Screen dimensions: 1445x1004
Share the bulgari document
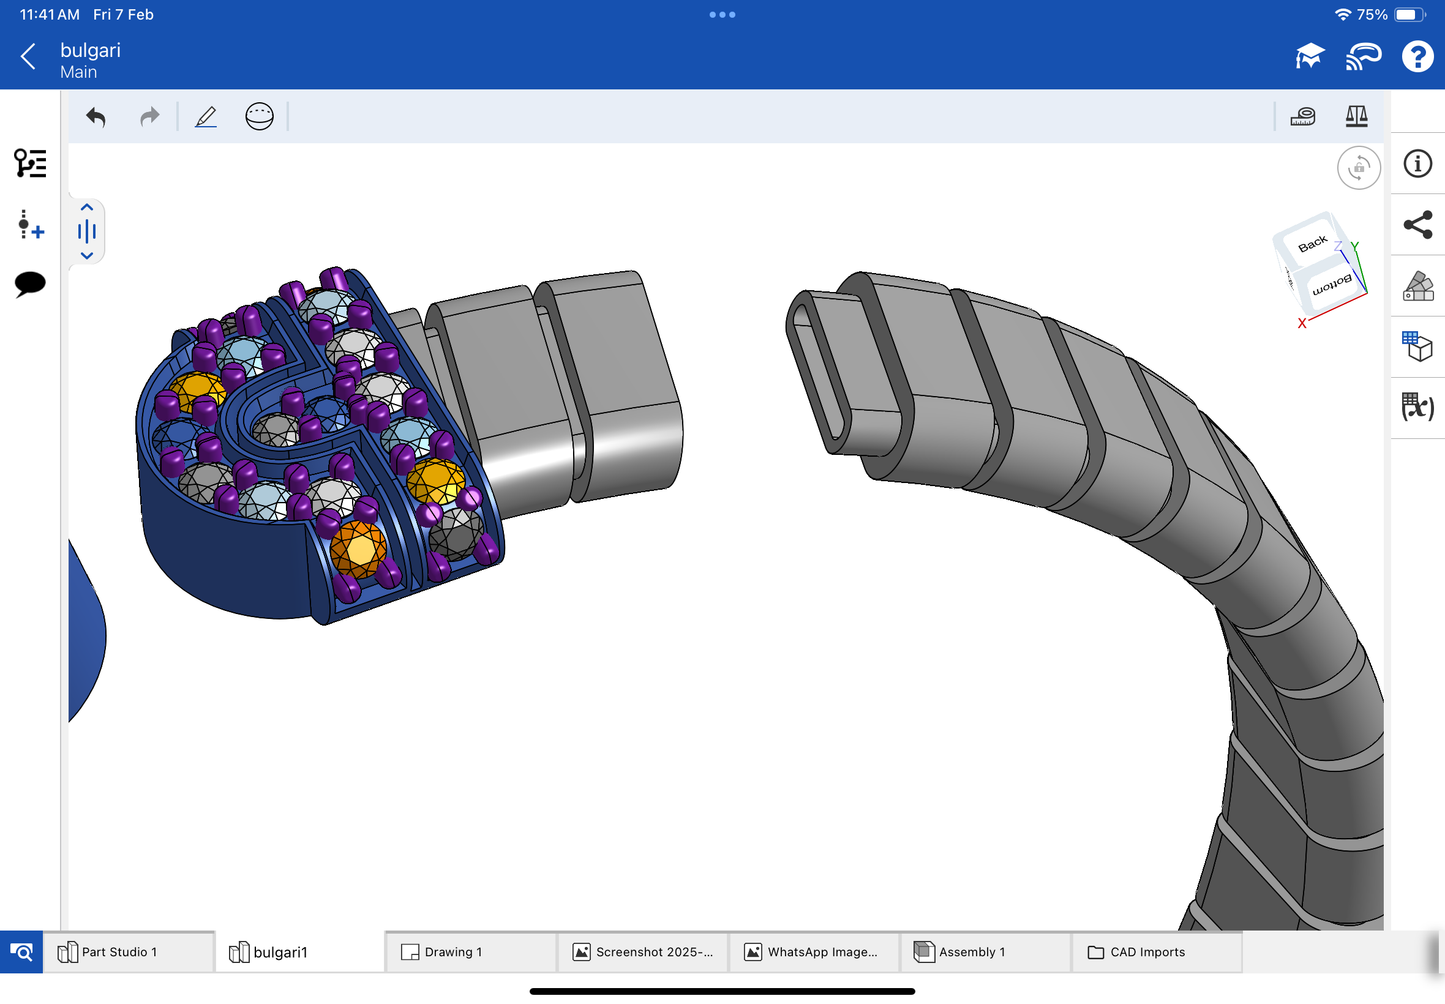click(1417, 225)
